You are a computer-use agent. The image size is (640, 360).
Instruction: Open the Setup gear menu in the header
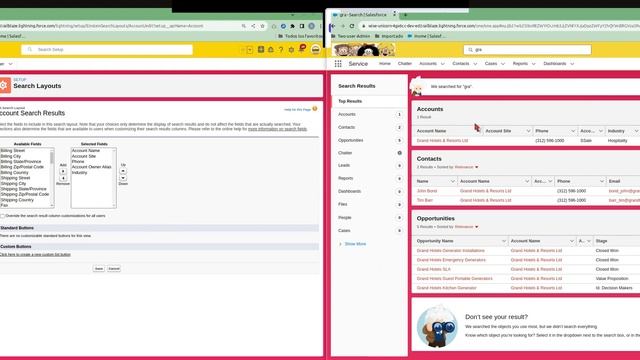click(x=291, y=49)
